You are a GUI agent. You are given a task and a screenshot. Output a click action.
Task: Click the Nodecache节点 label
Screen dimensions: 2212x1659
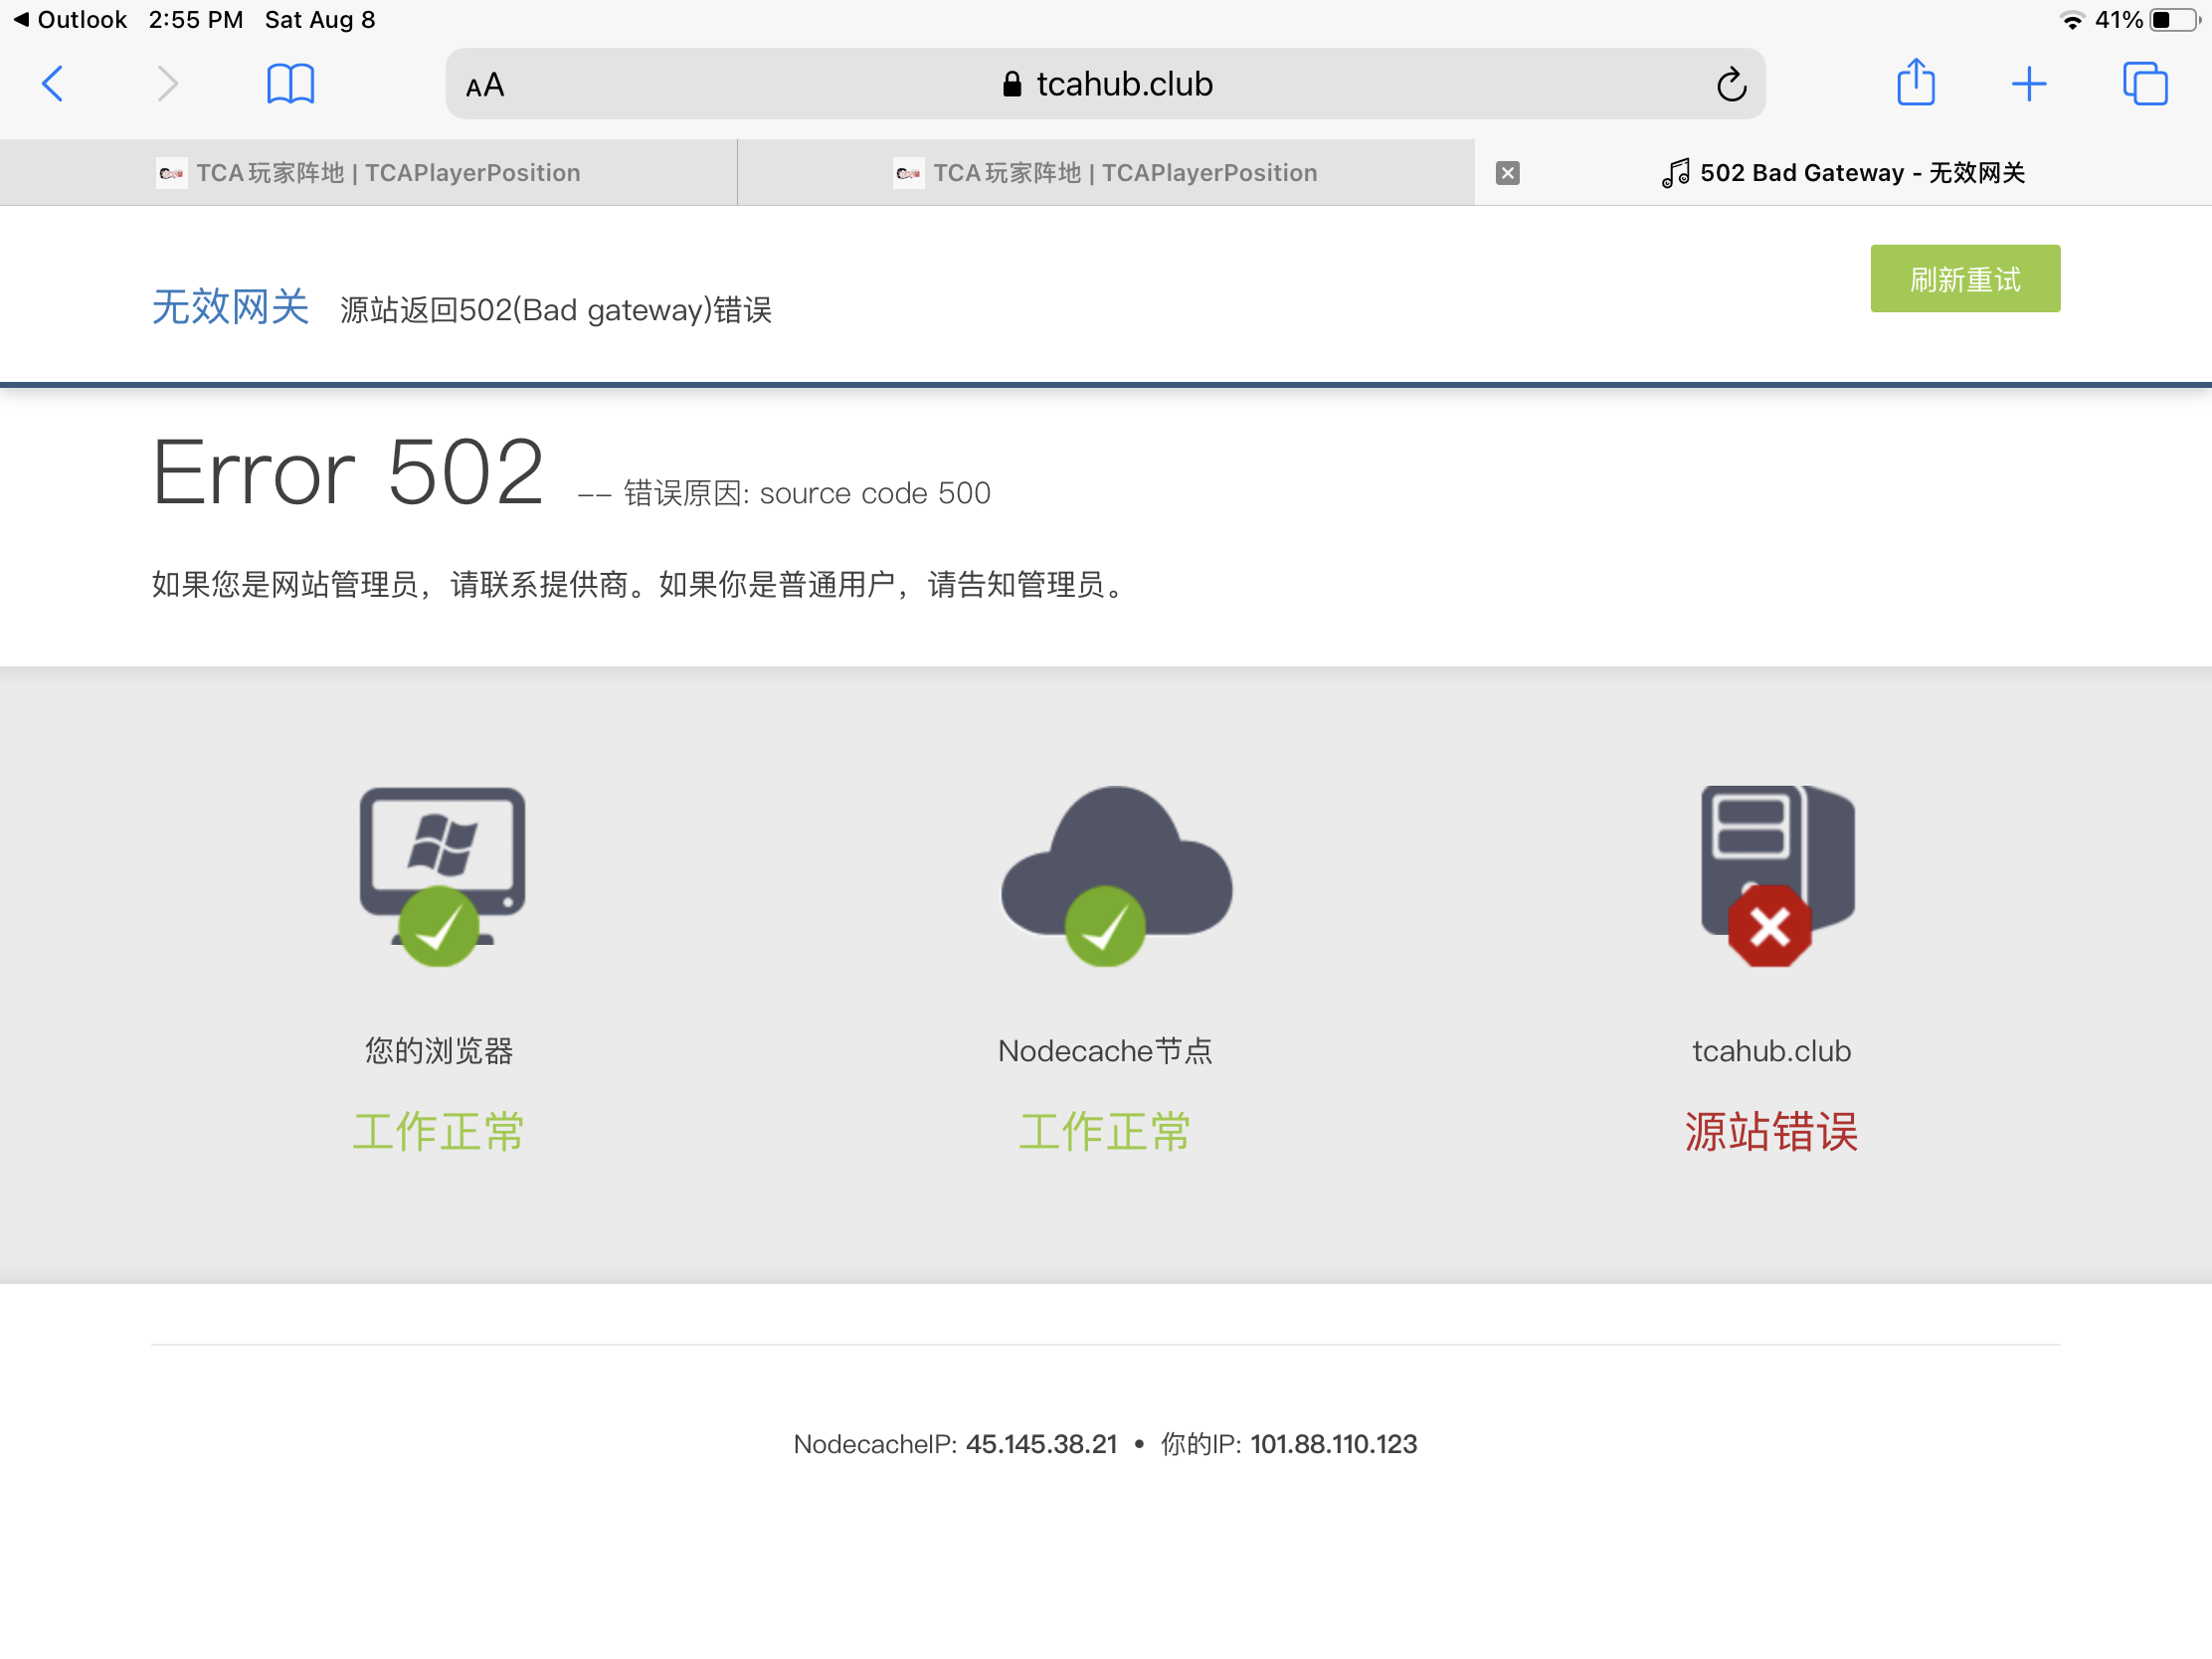(1105, 1051)
